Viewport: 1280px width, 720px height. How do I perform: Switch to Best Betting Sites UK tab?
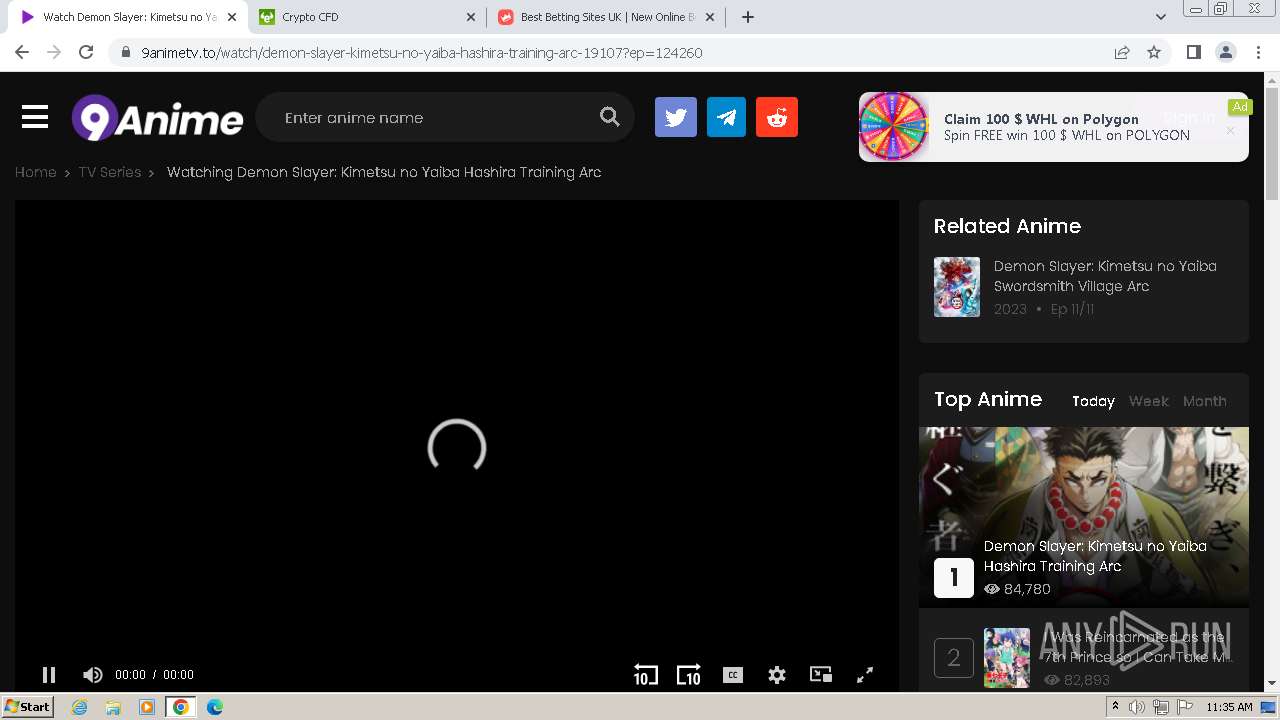(608, 17)
